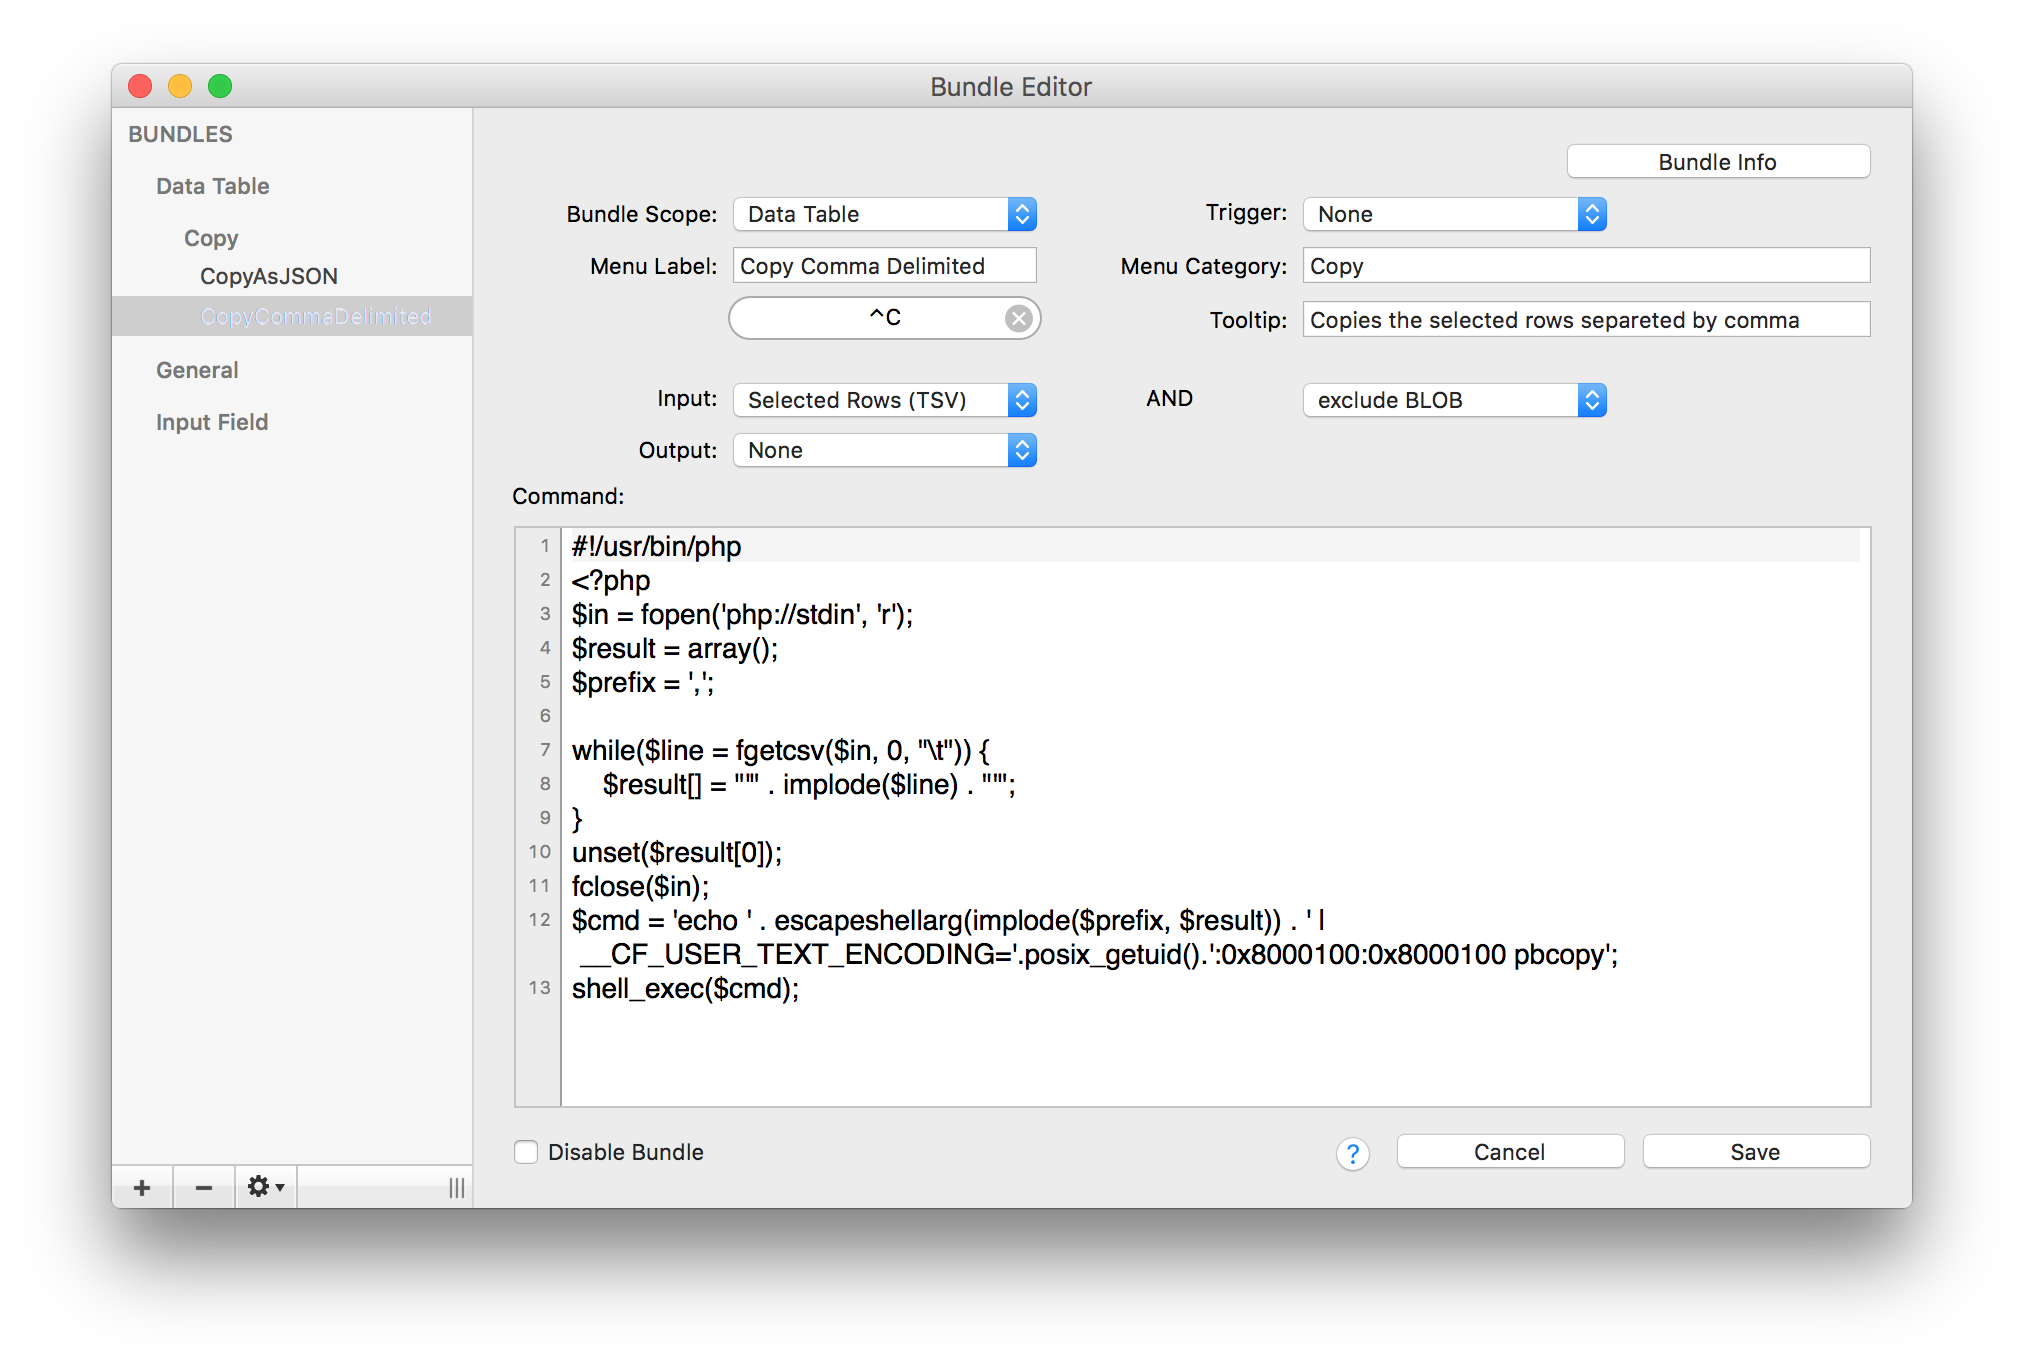Click the Menu Category field

(x=1585, y=266)
